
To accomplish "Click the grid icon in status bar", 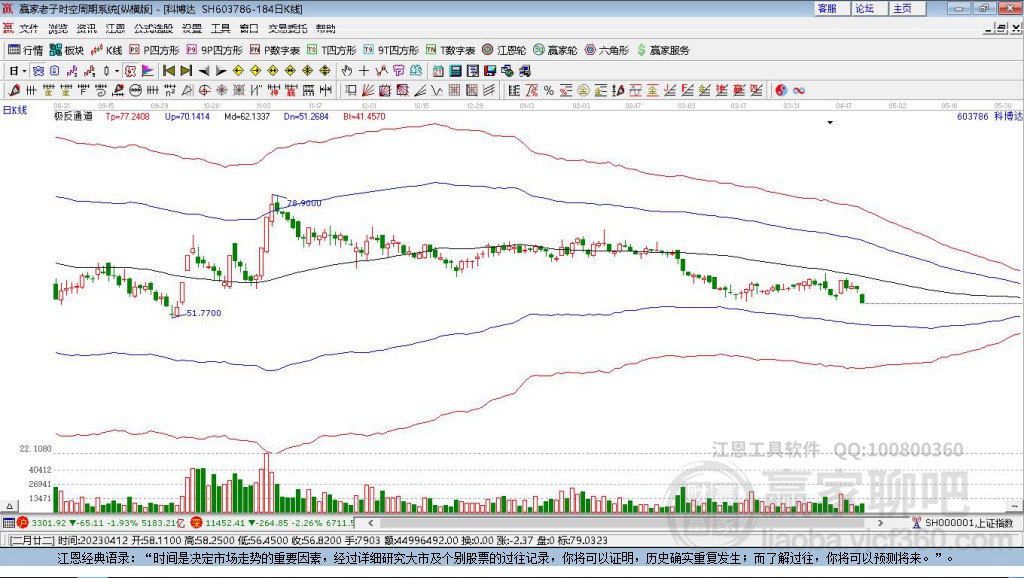I will (8, 522).
